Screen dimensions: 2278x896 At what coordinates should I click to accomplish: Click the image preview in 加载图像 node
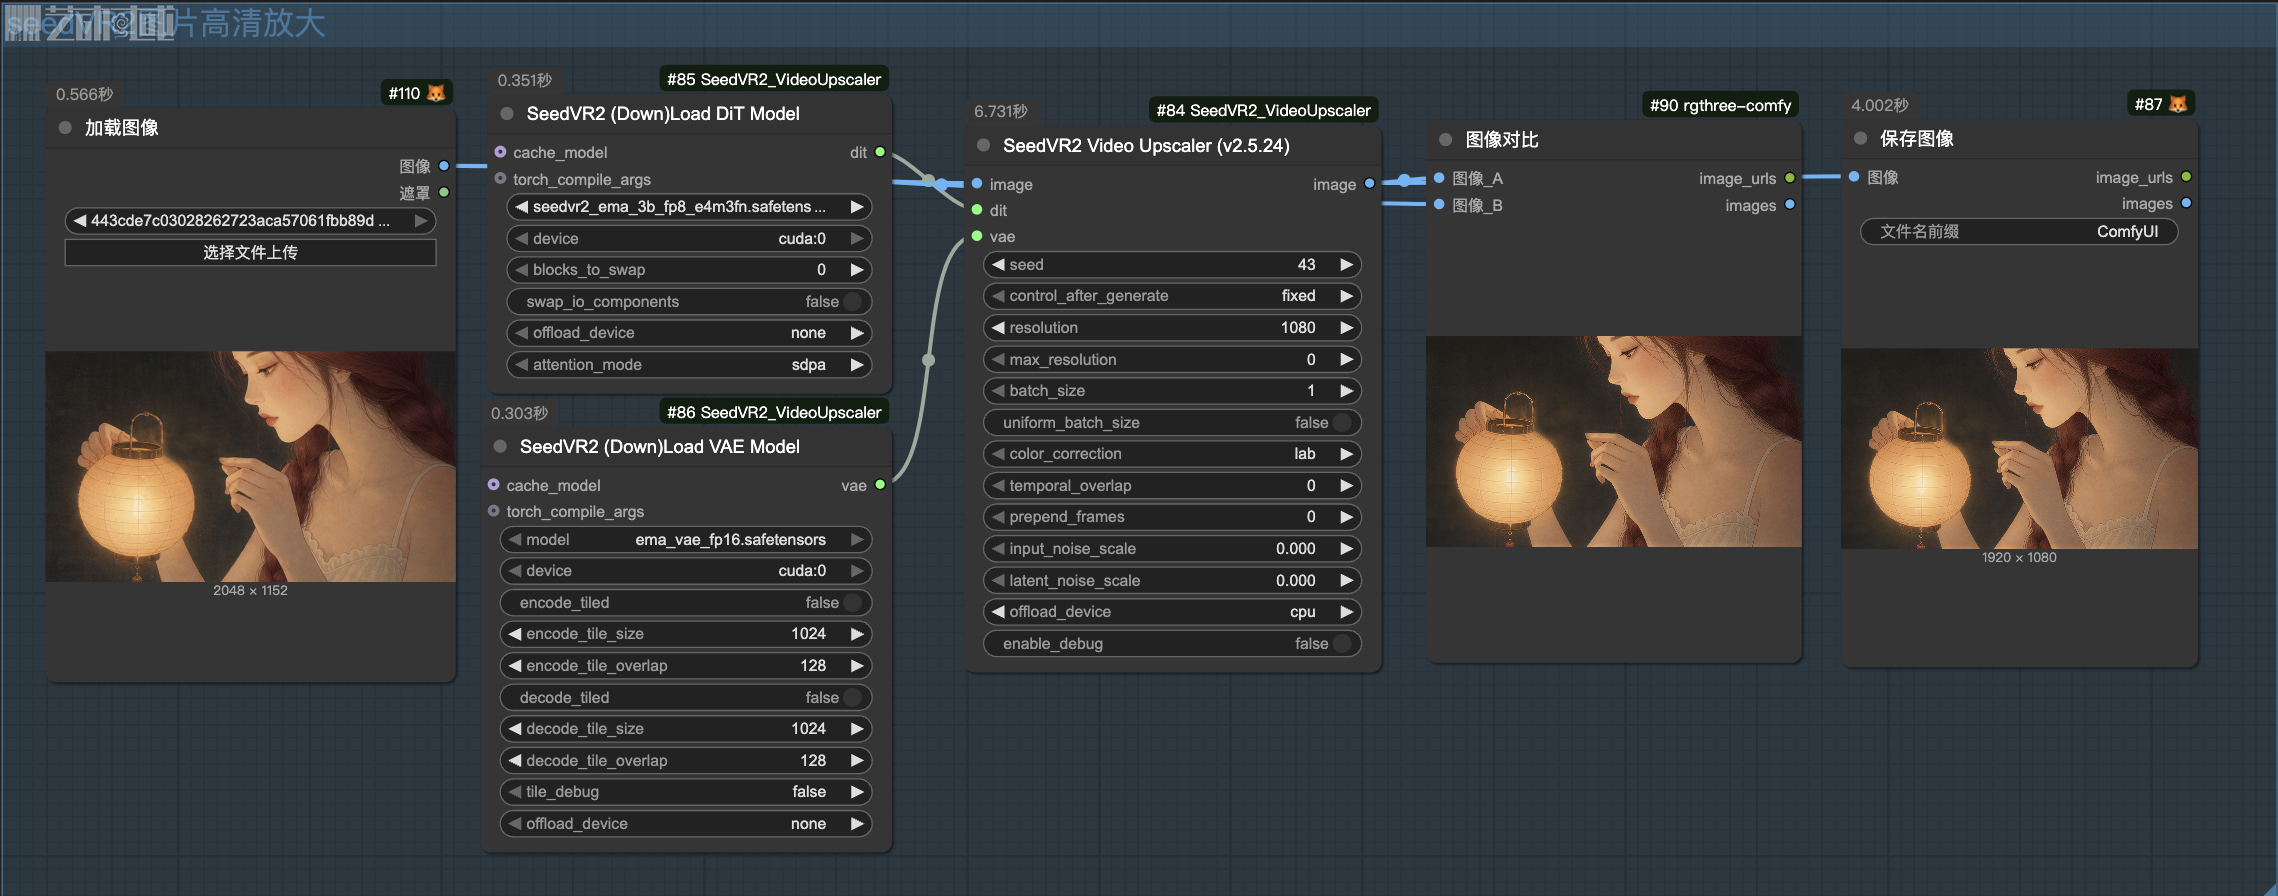pos(250,466)
